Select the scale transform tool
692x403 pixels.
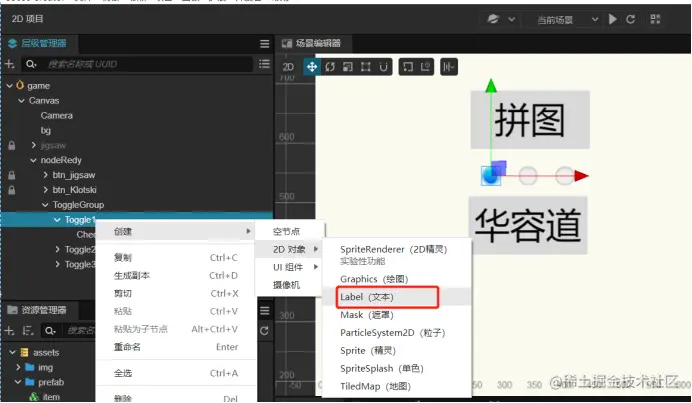point(348,67)
